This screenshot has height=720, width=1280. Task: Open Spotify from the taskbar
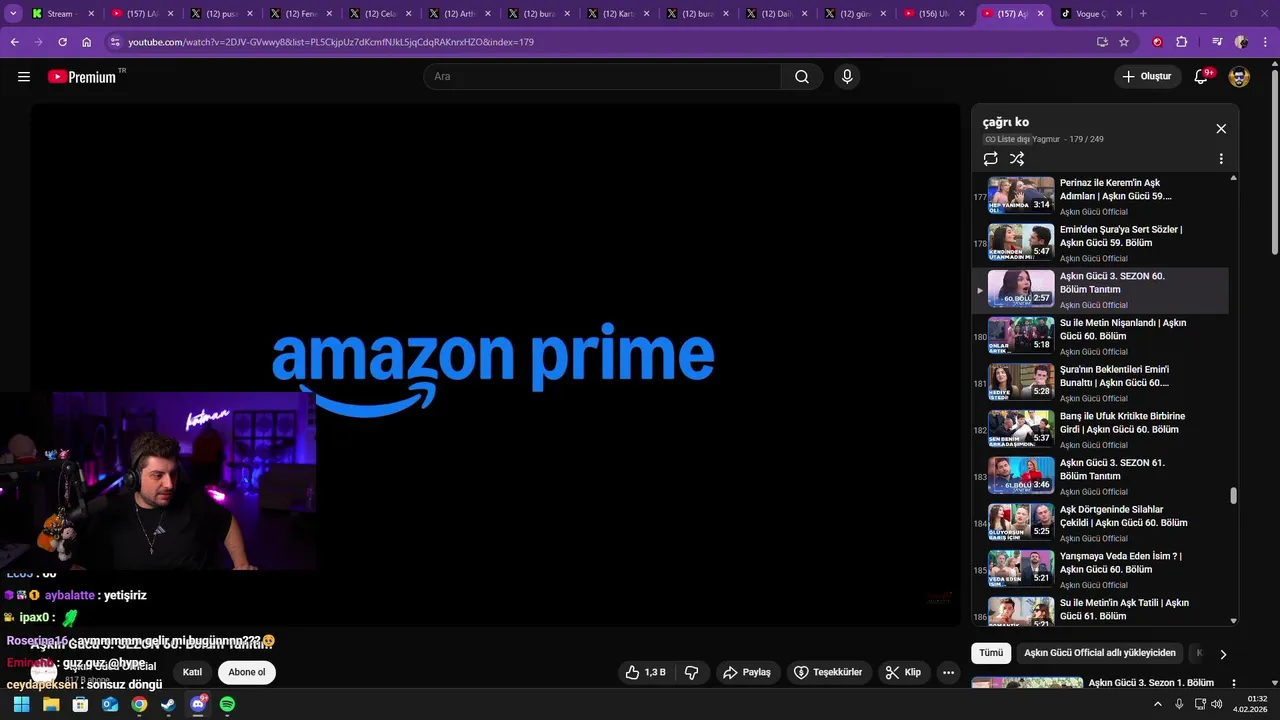[227, 704]
